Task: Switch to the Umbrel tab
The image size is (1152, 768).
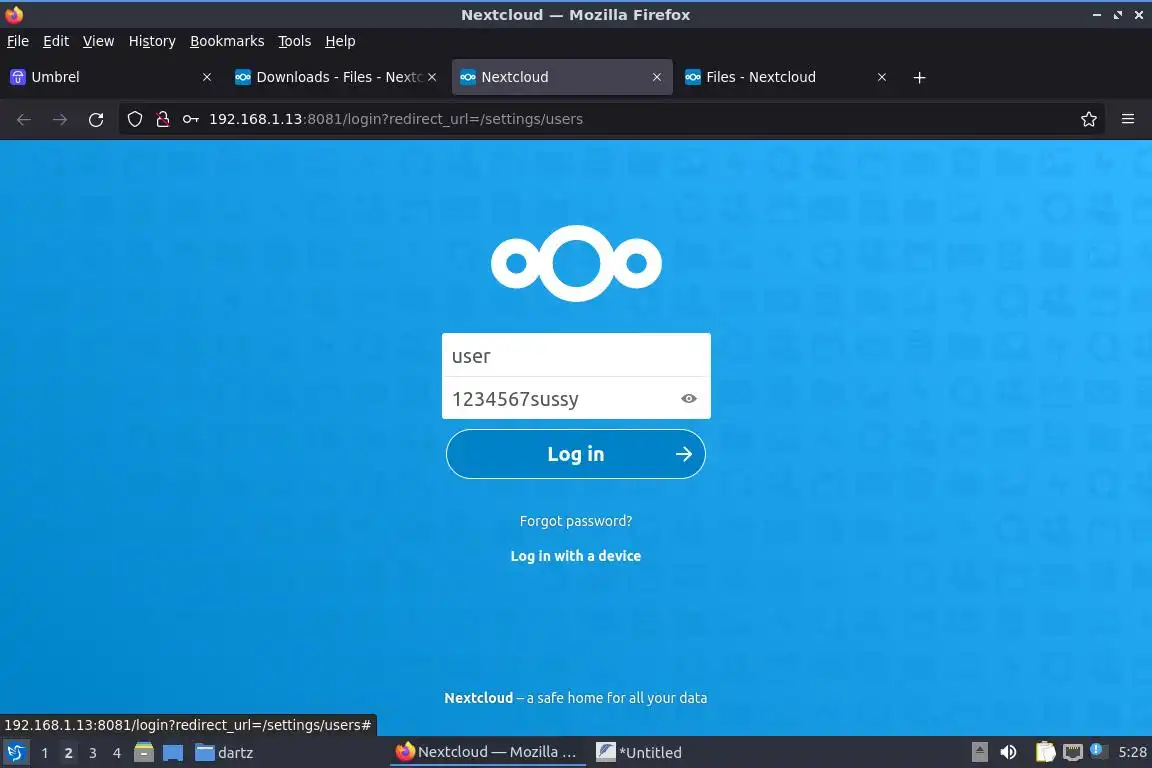Action: point(110,77)
